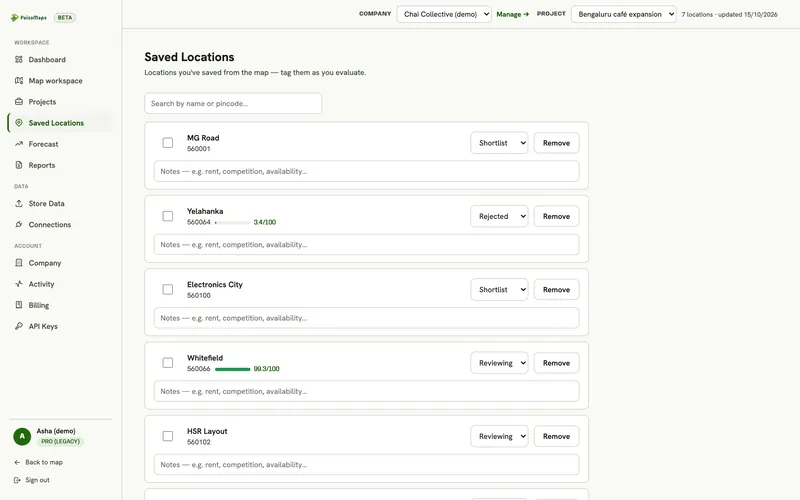
Task: Remove the Whitefield location
Action: [556, 363]
